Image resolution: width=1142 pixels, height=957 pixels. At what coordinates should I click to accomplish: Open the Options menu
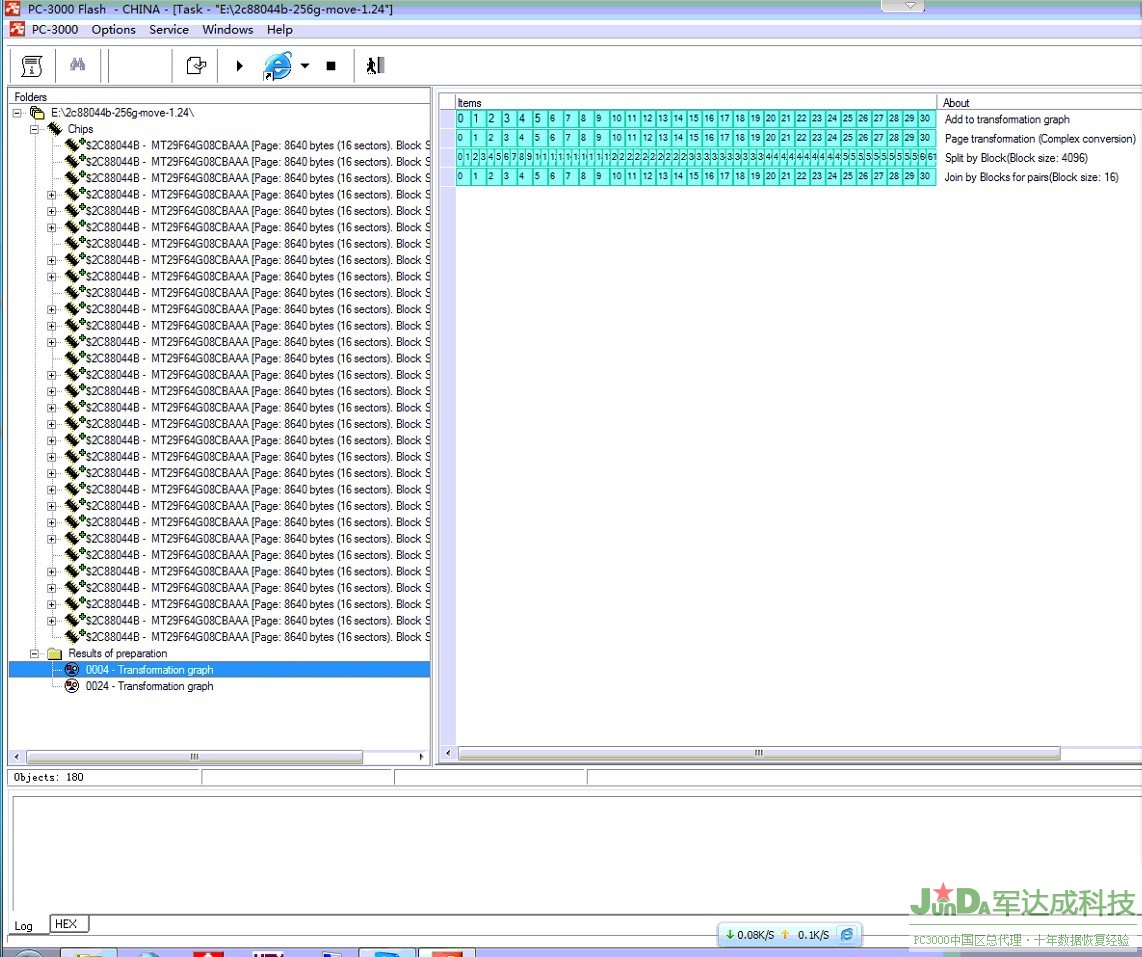(113, 29)
